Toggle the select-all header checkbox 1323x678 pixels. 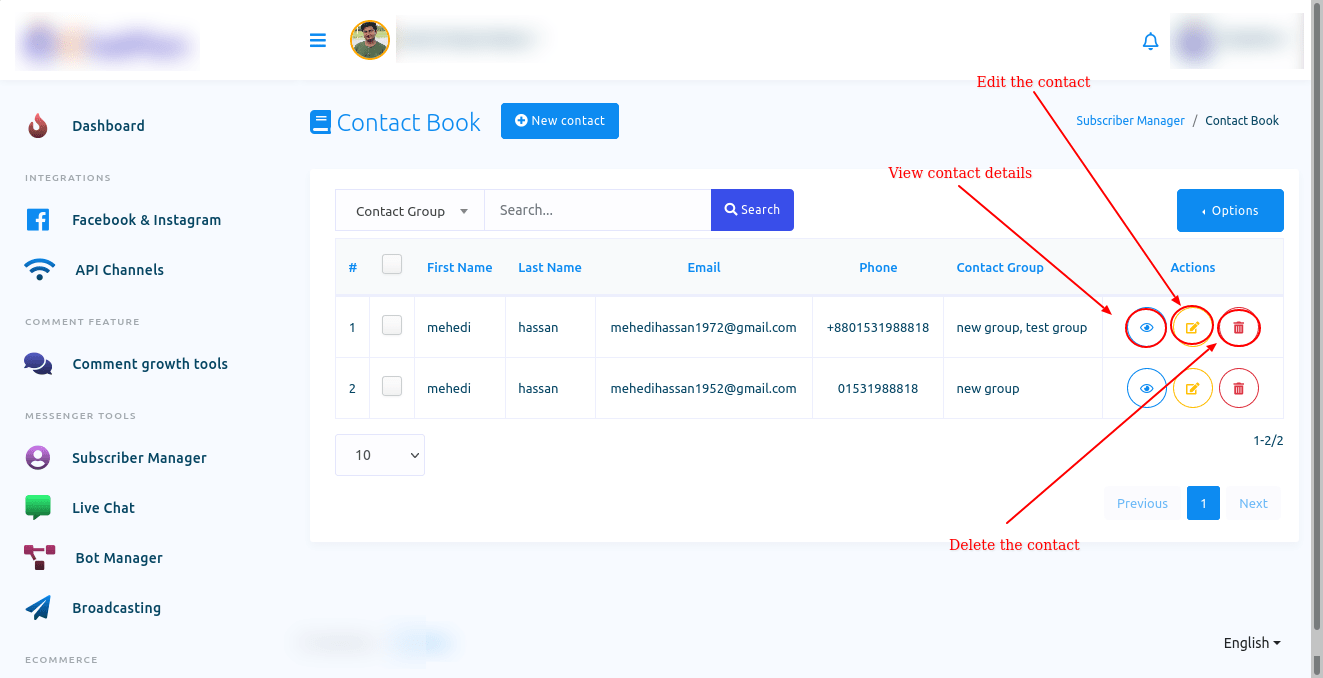click(x=392, y=265)
